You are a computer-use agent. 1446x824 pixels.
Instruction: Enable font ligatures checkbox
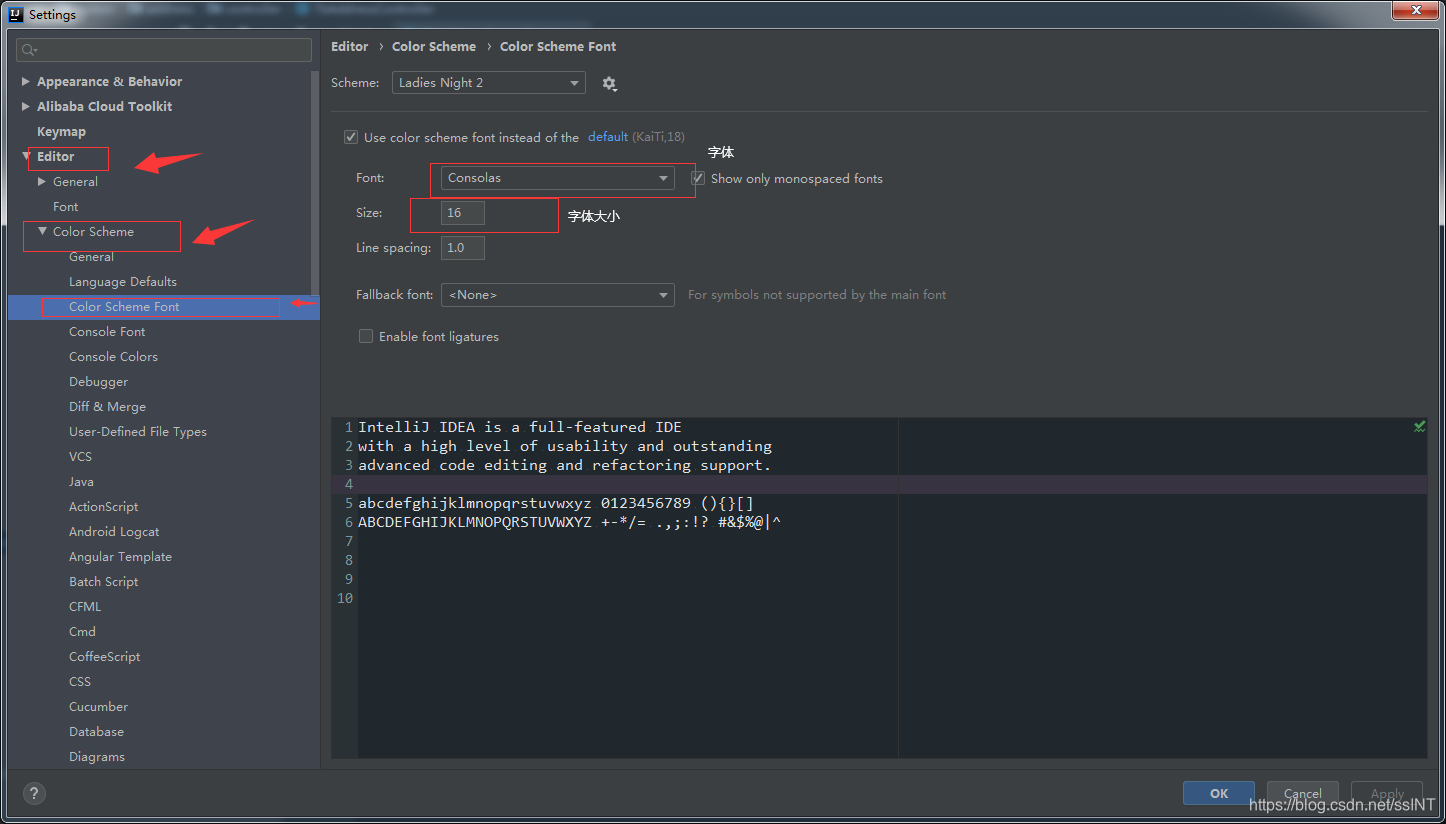tap(366, 336)
